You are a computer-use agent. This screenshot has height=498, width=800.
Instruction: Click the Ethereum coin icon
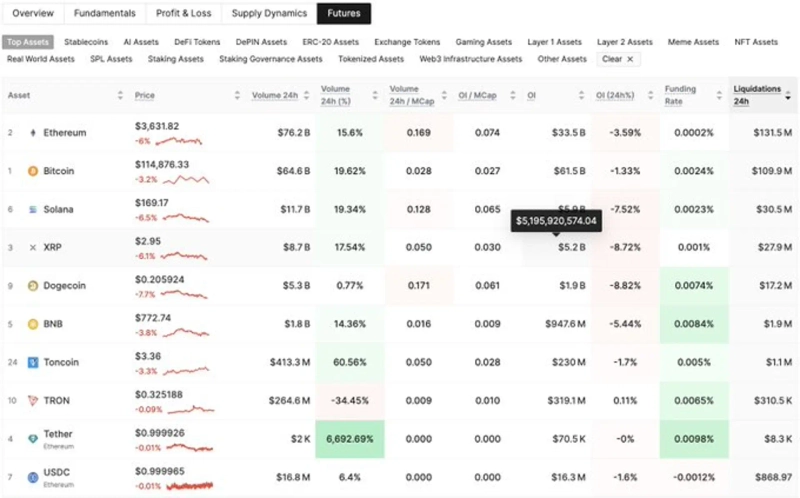tap(32, 133)
